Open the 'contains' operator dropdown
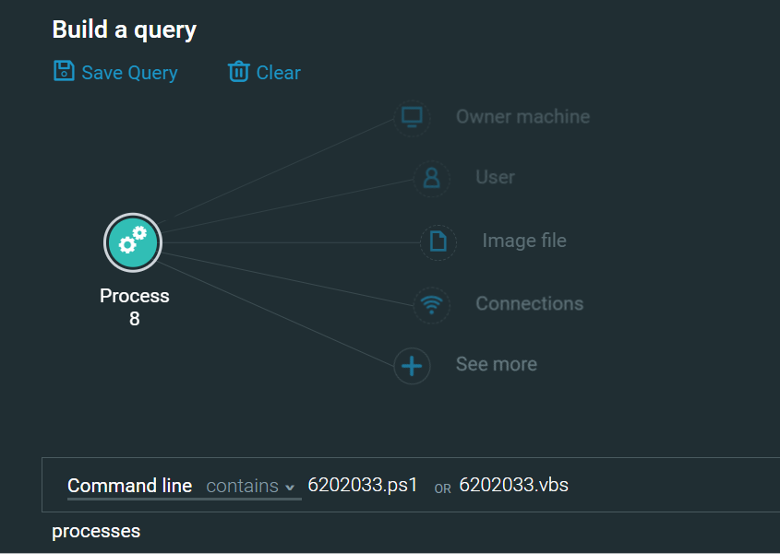The width and height of the screenshot is (780, 555). [x=251, y=486]
